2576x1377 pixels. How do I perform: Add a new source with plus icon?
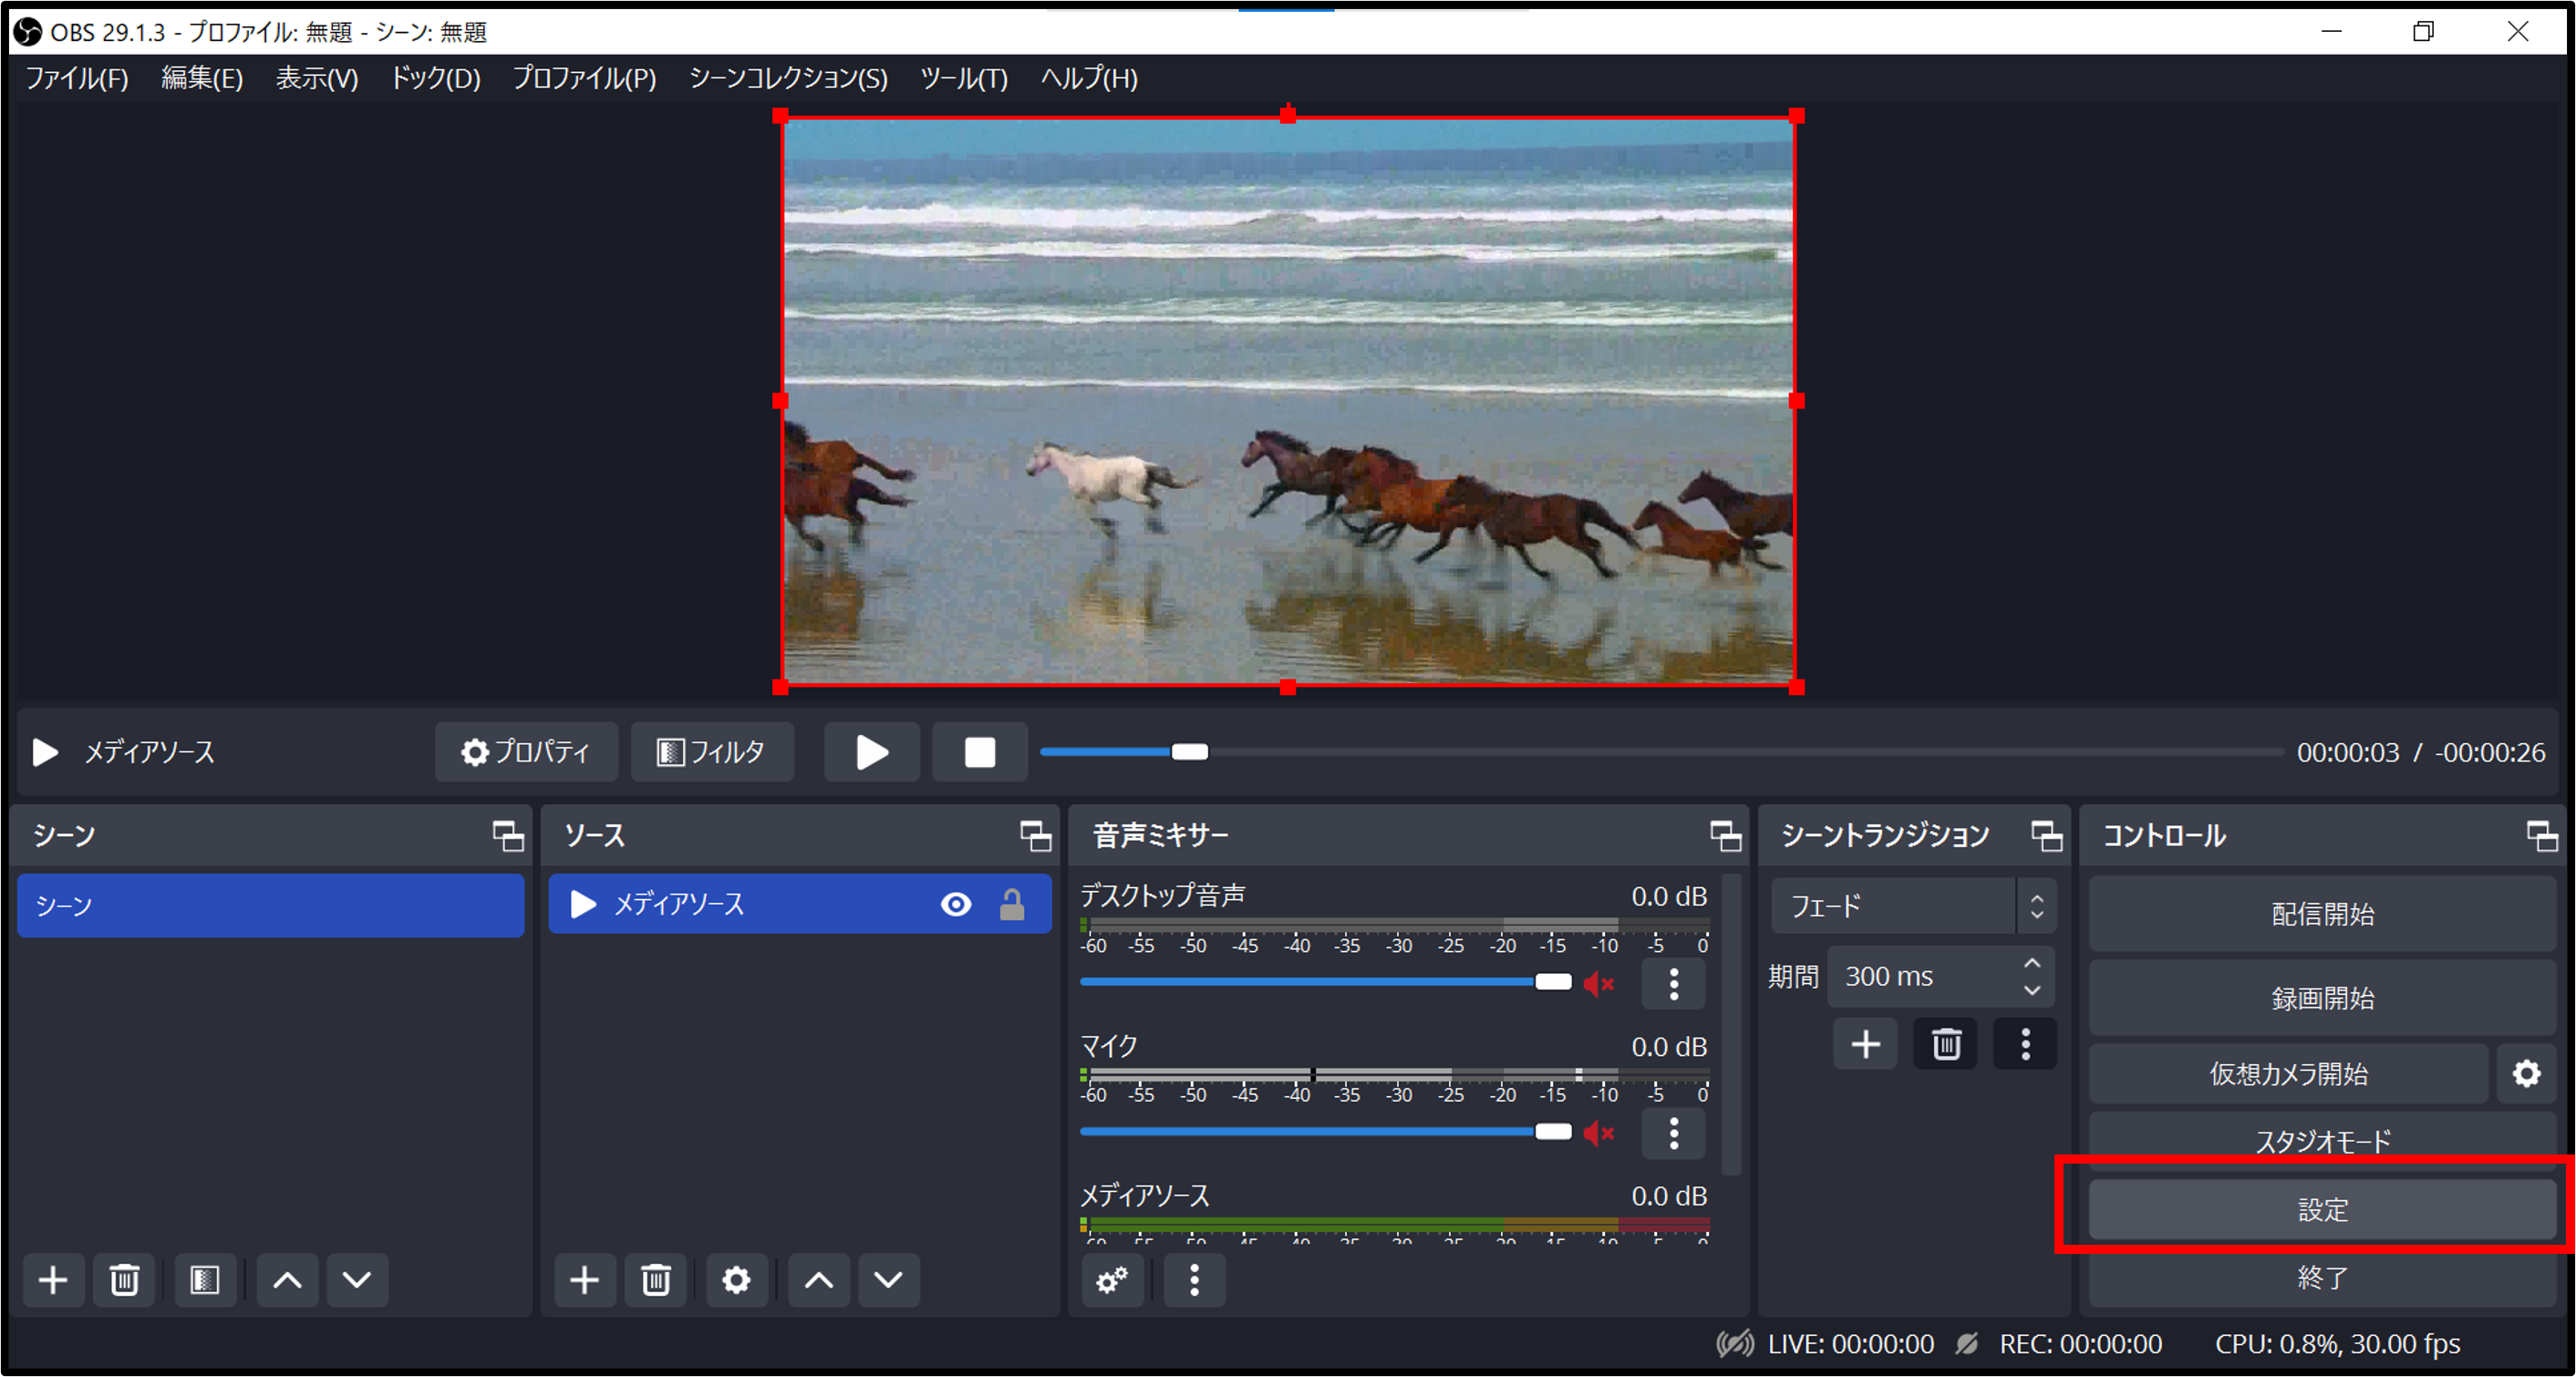click(x=584, y=1280)
